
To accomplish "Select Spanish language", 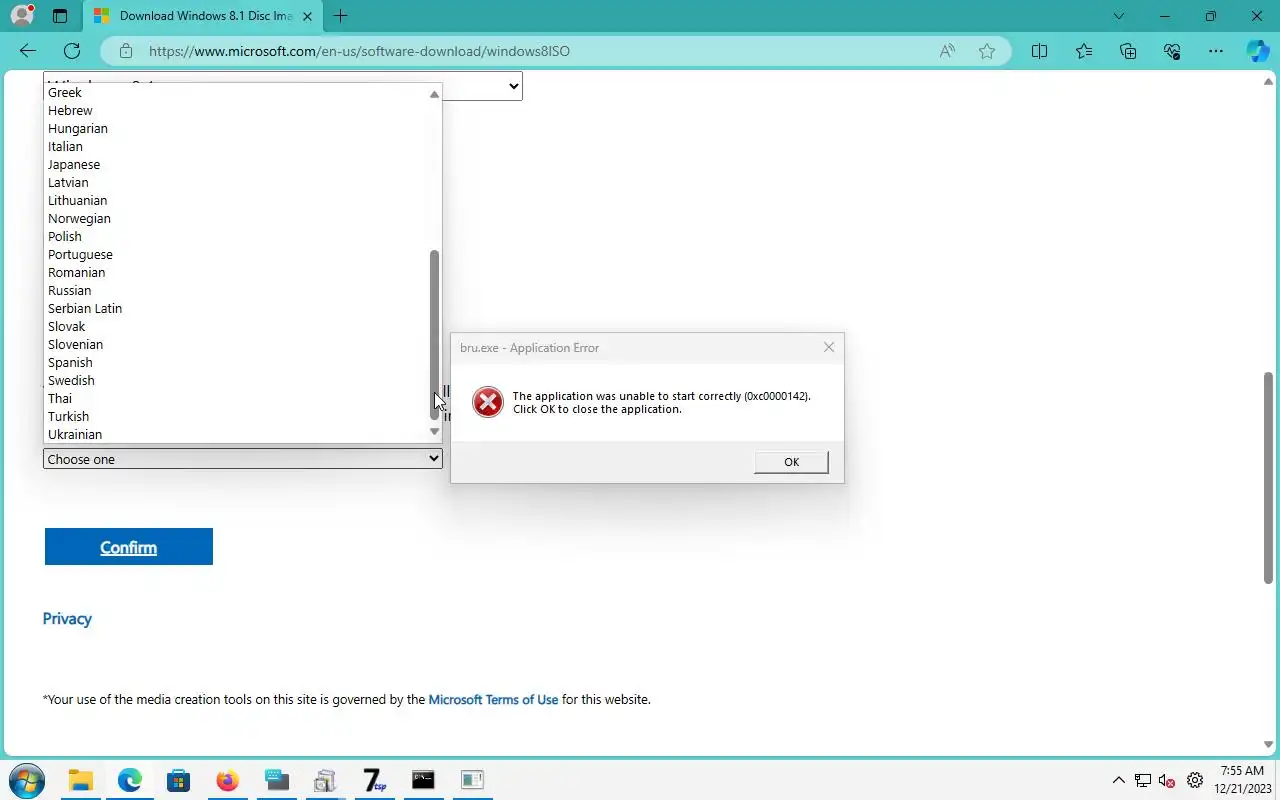I will (237, 362).
